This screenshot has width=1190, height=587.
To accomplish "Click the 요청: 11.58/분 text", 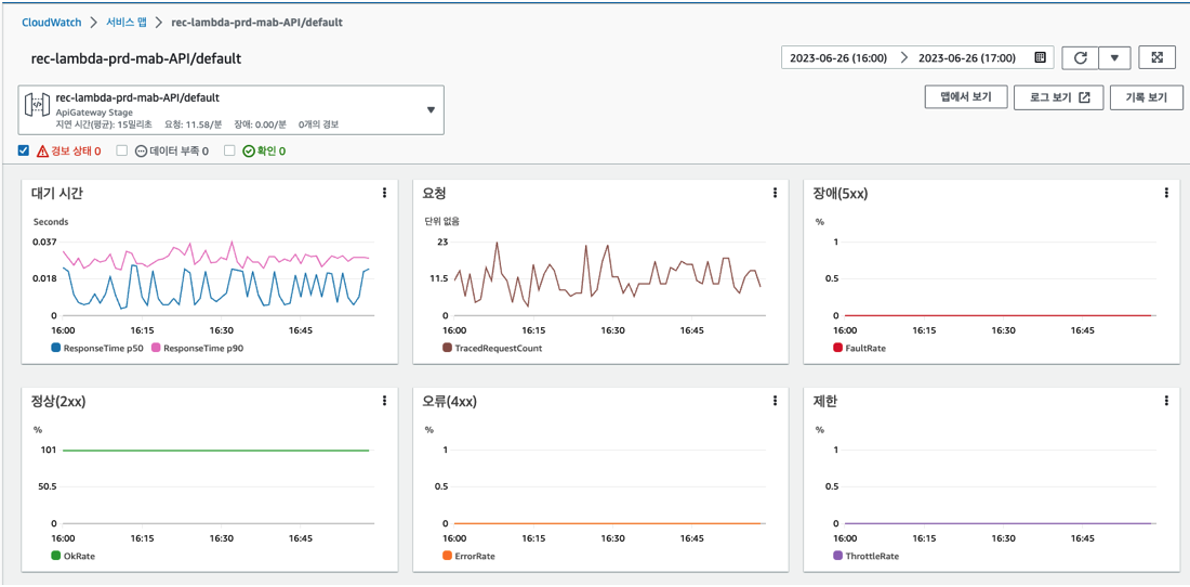I will coord(195,123).
